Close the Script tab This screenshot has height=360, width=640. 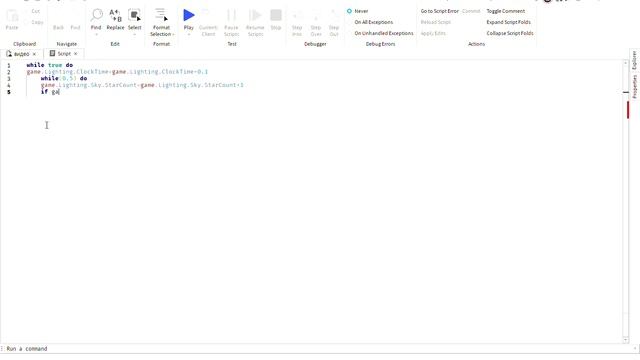click(76, 54)
